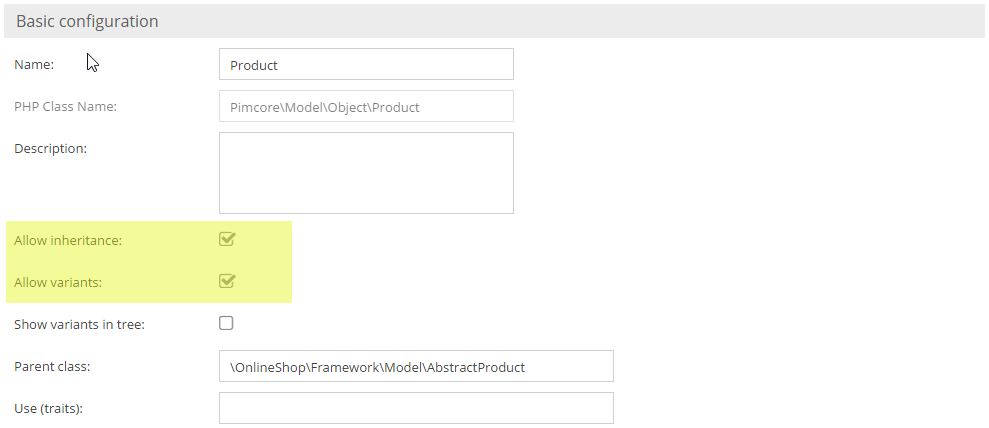Click the word "Product" in the Name field
This screenshot has height=428, width=989.
[x=254, y=65]
